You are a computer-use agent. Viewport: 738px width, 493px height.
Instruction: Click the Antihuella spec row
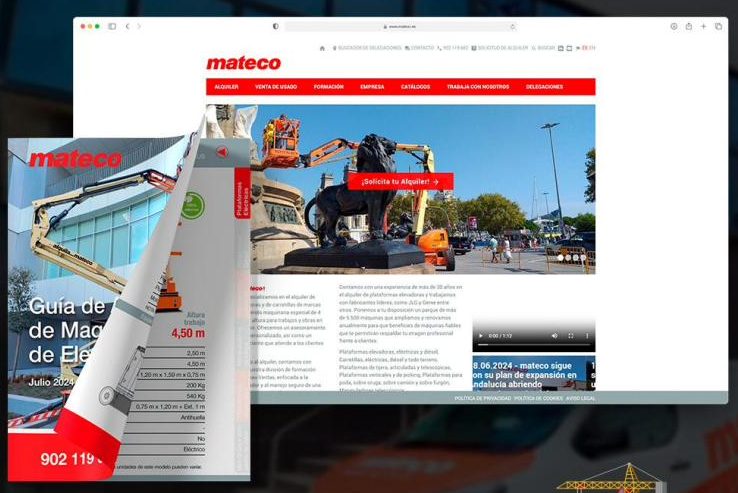[x=167, y=418]
